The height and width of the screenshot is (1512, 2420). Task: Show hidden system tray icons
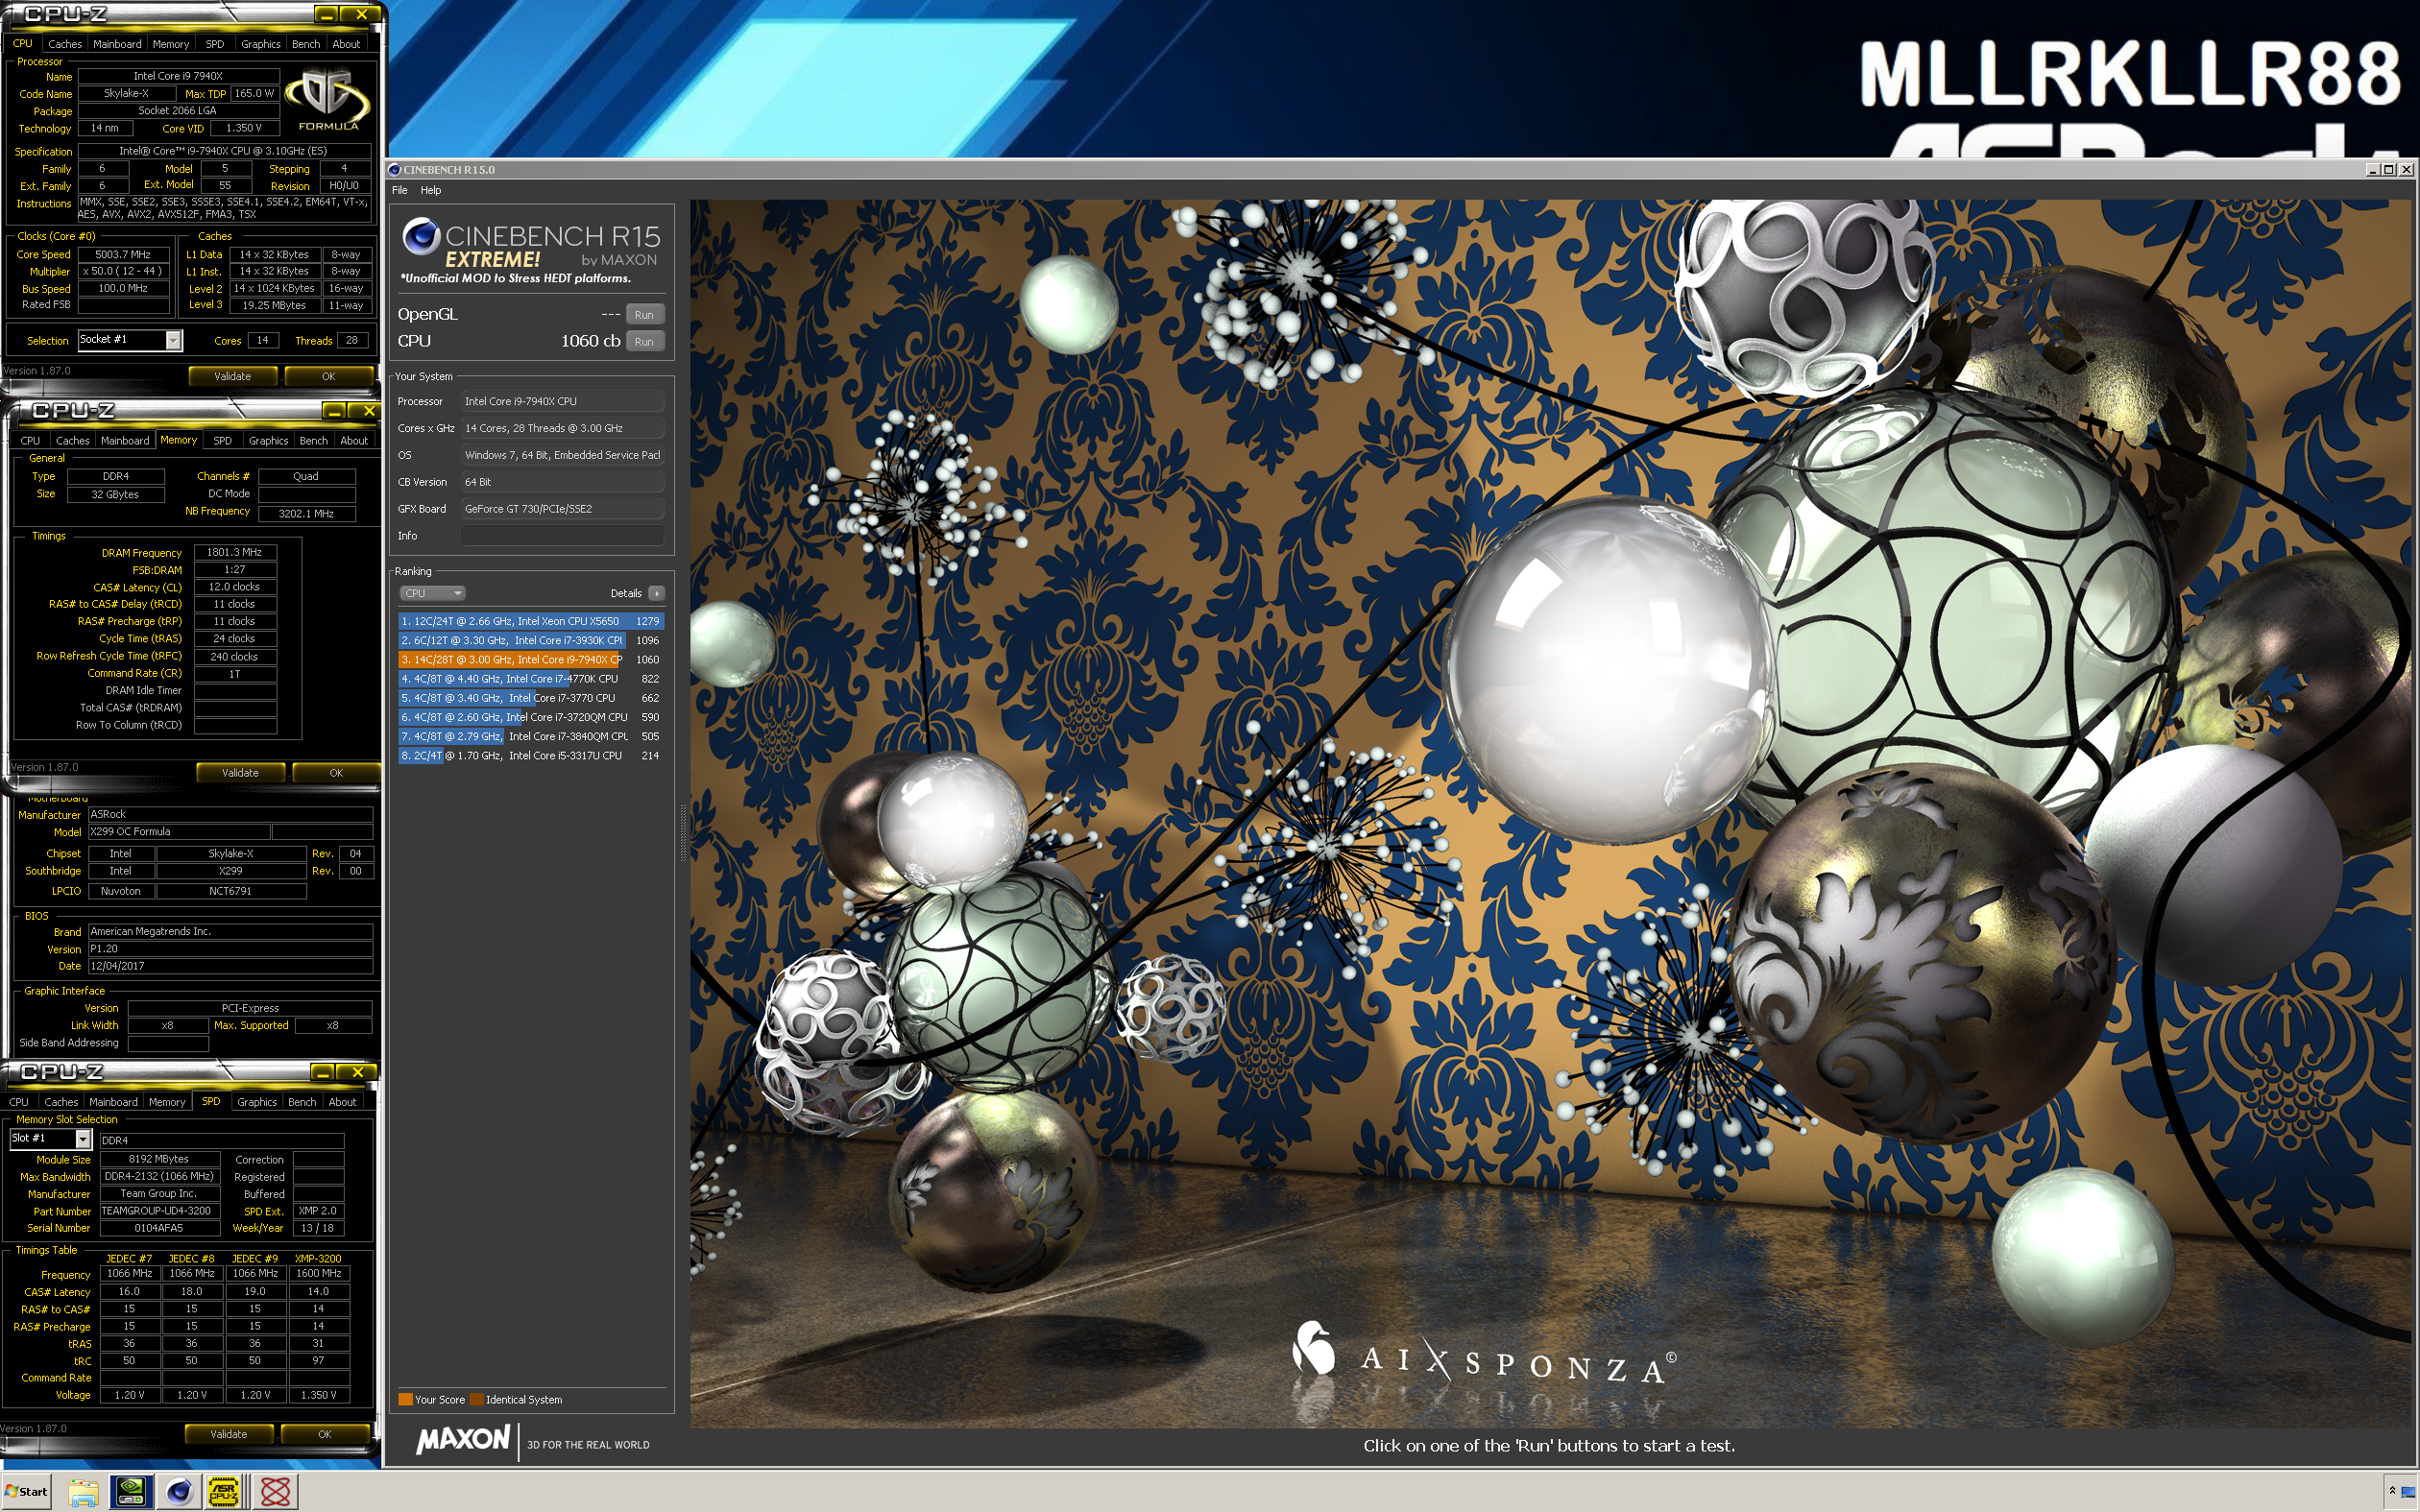point(2392,1491)
